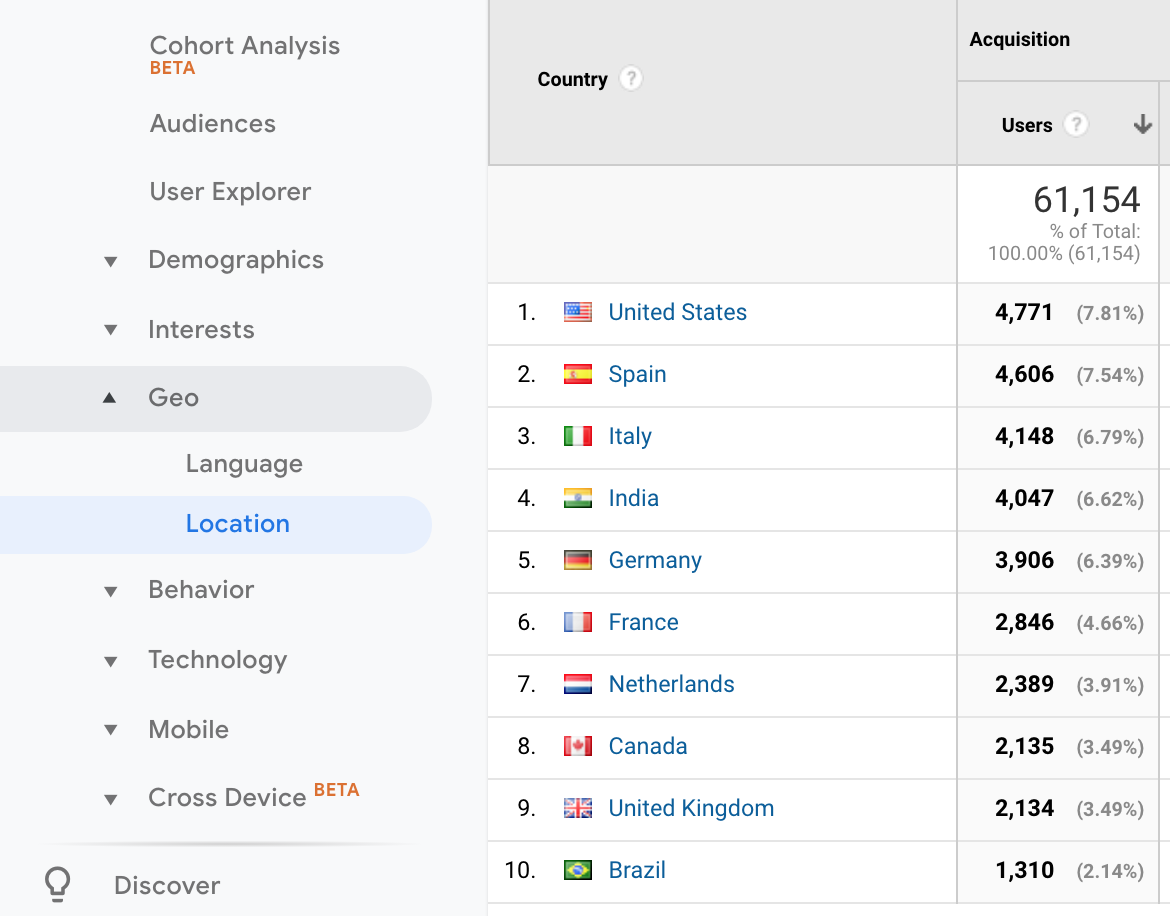The image size is (1170, 916).
Task: Drill into United Kingdom link
Action: [691, 808]
